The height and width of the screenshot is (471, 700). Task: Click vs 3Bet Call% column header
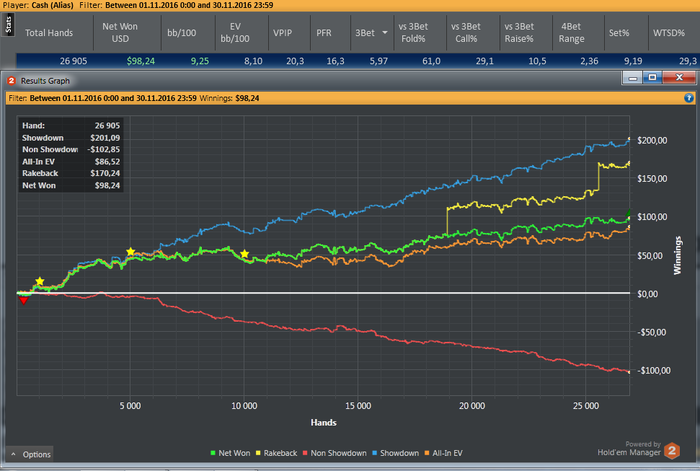466,33
